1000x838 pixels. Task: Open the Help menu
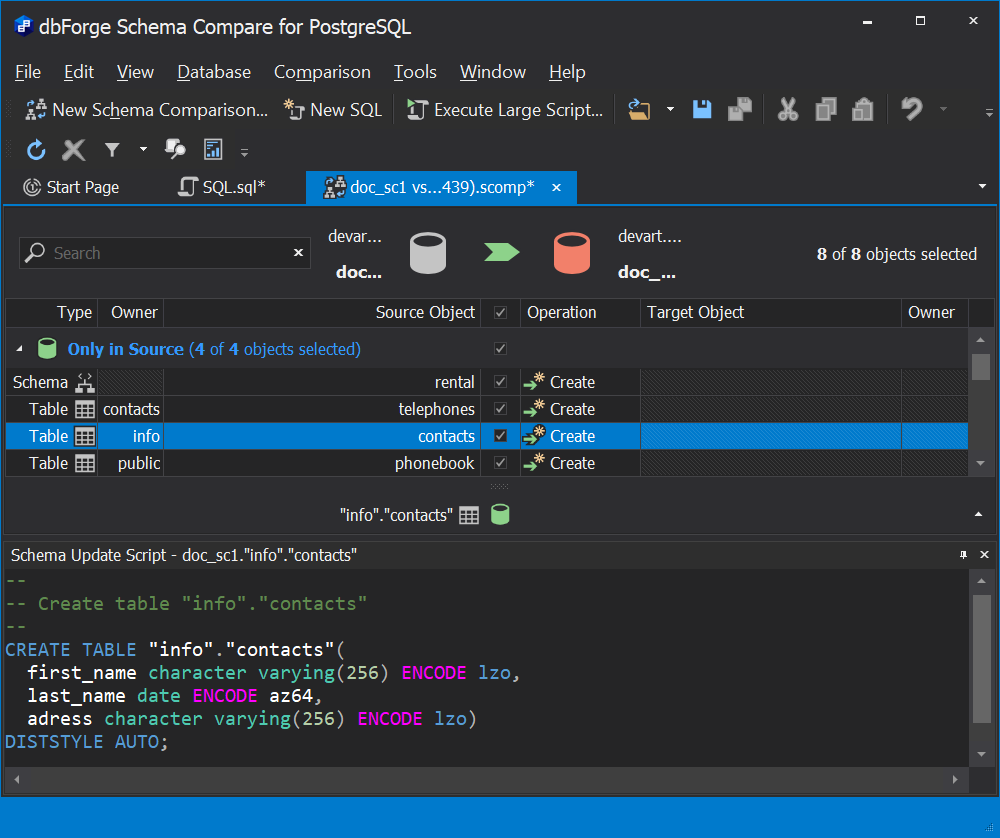coord(567,72)
